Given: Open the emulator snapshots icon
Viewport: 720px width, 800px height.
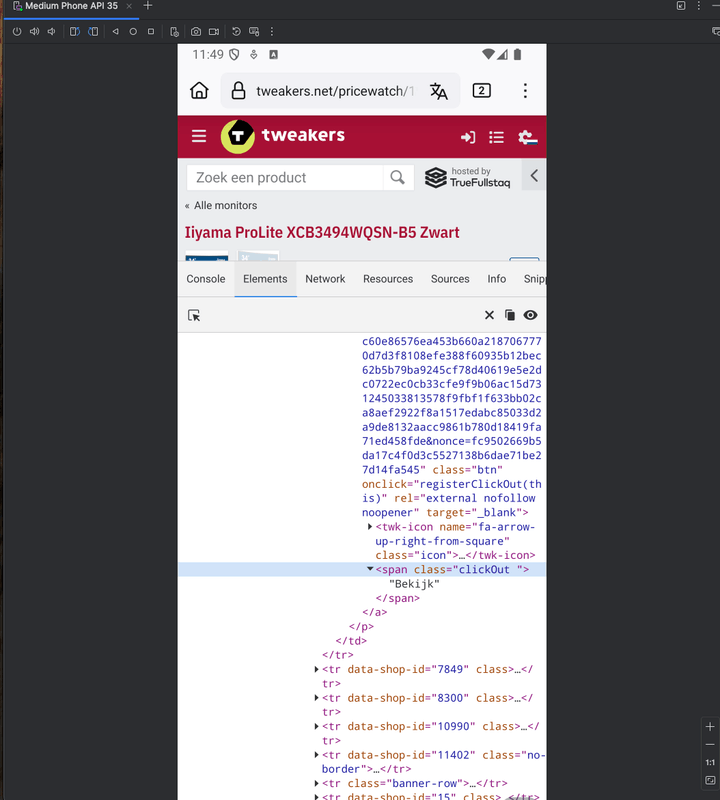Looking at the screenshot, I should pos(236,32).
